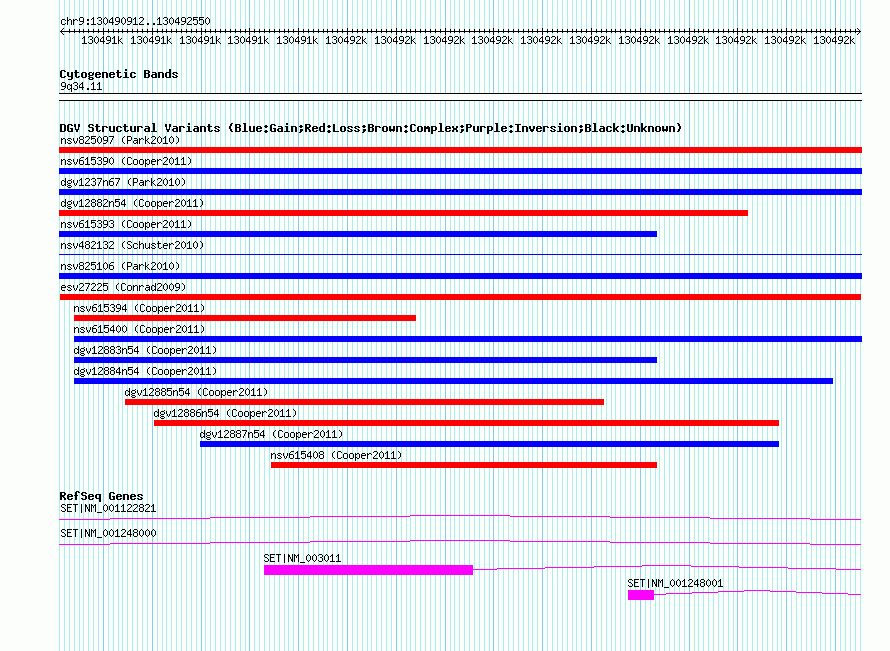Open the dgv12885n54 (Cooper2011) variant label
This screenshot has height=651, width=890.
click(x=196, y=392)
